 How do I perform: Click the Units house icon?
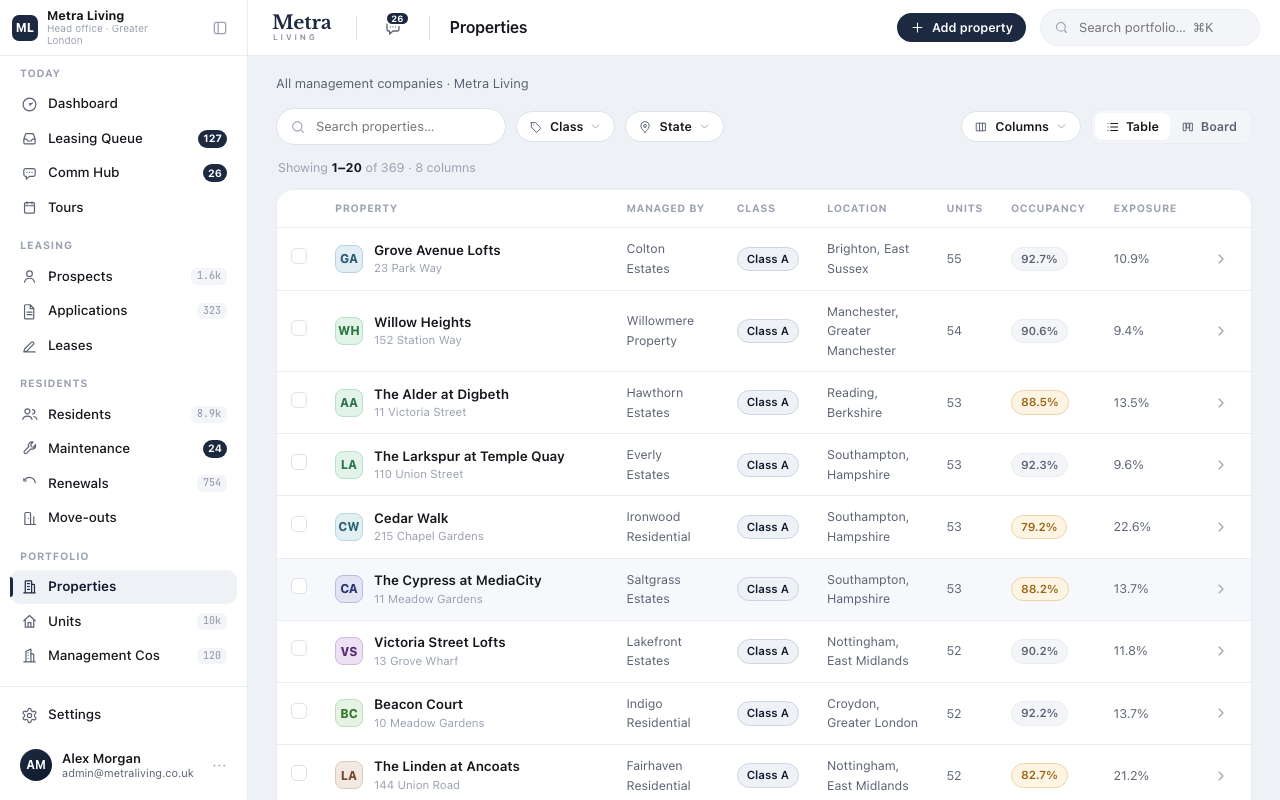point(29,622)
